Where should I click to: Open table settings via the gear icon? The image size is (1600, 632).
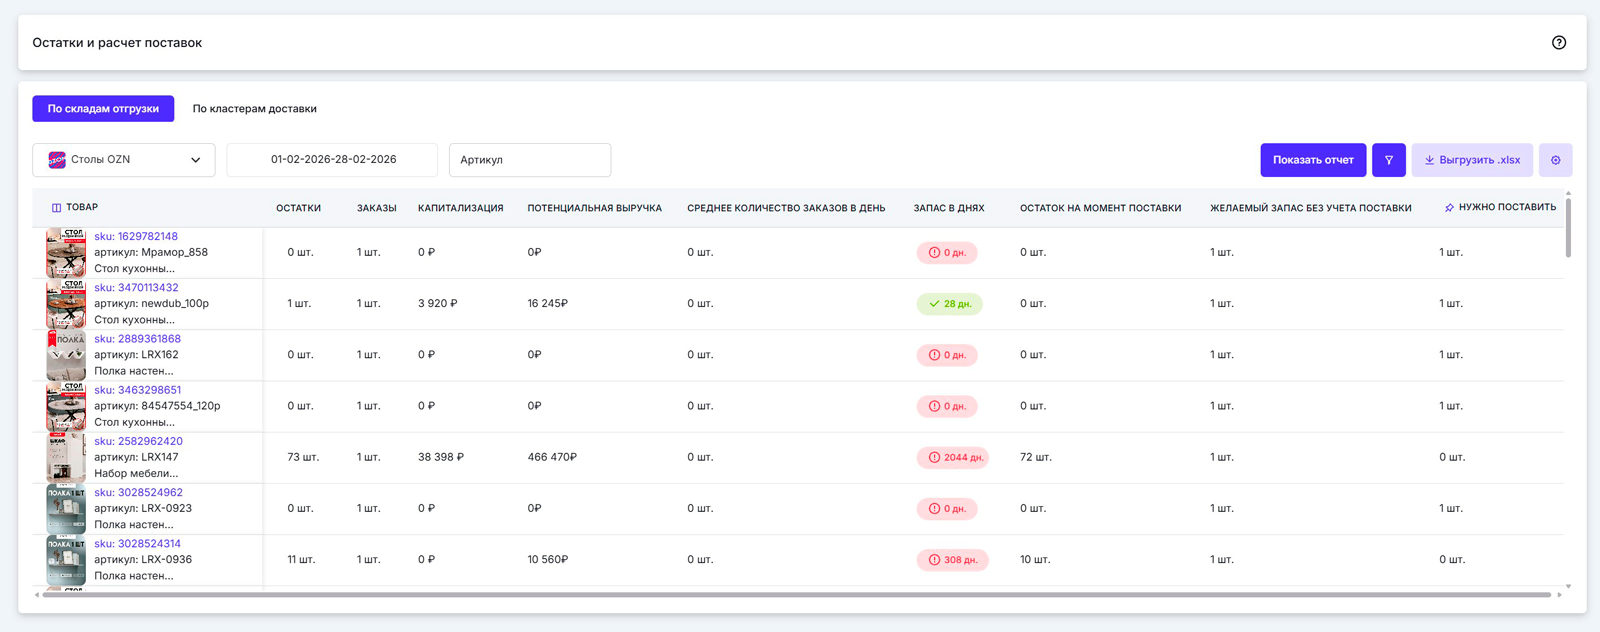[x=1555, y=160]
